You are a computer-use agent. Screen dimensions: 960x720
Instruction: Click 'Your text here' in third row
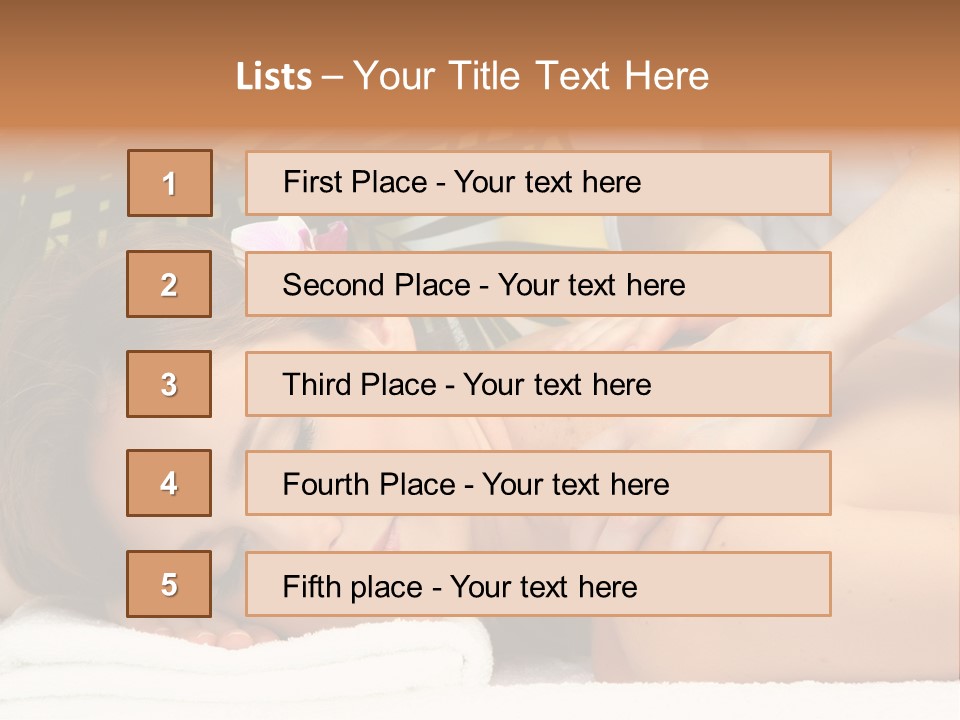[x=557, y=385]
